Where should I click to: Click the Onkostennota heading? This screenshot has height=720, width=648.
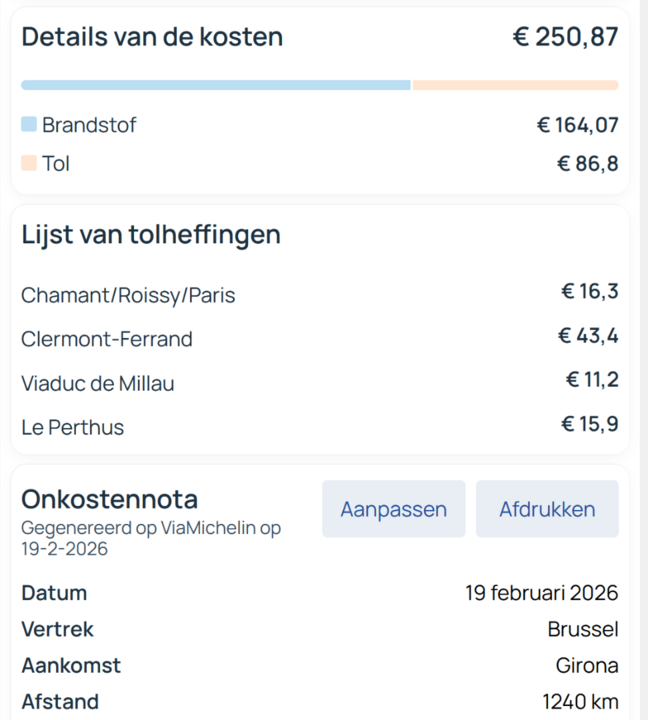(x=110, y=499)
